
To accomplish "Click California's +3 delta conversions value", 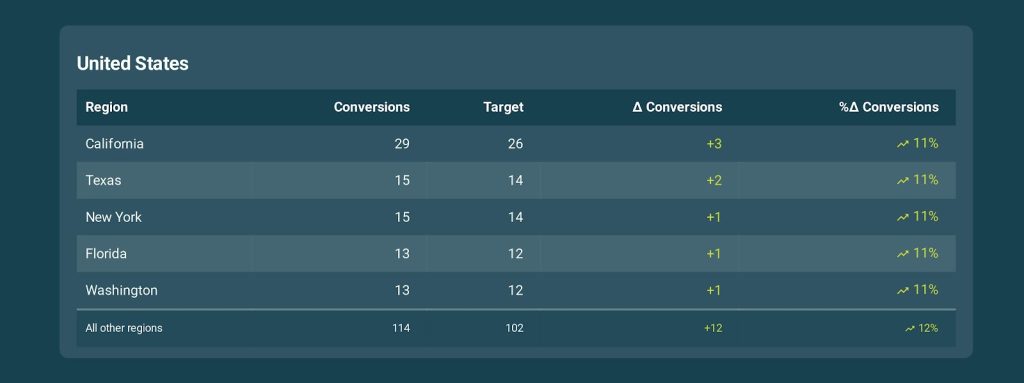I will [714, 144].
